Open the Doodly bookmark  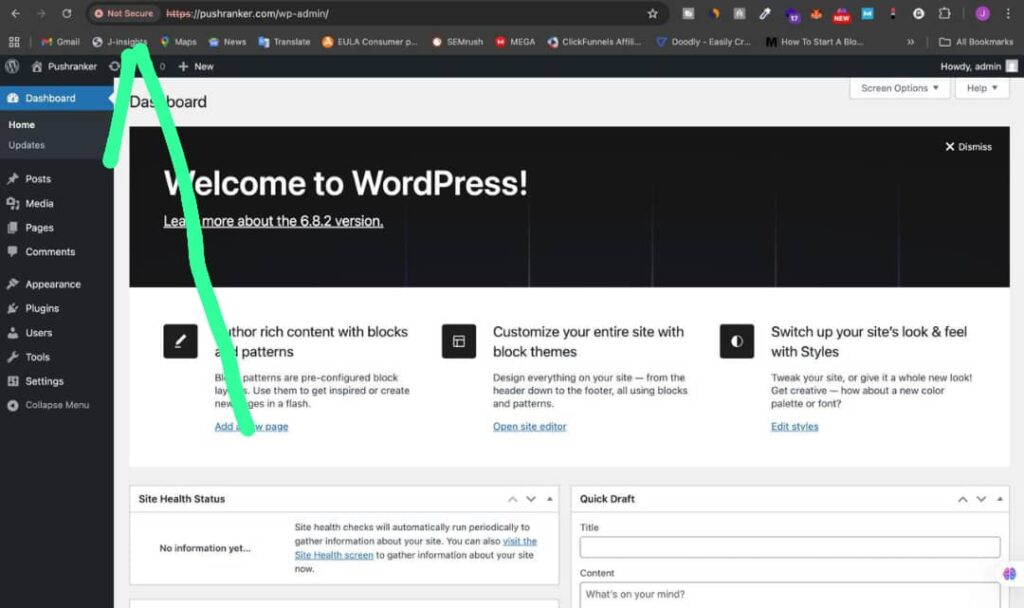pos(704,42)
